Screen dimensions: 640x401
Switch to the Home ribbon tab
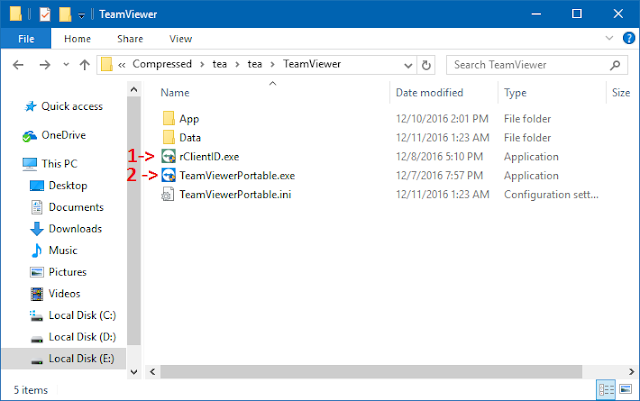77,39
